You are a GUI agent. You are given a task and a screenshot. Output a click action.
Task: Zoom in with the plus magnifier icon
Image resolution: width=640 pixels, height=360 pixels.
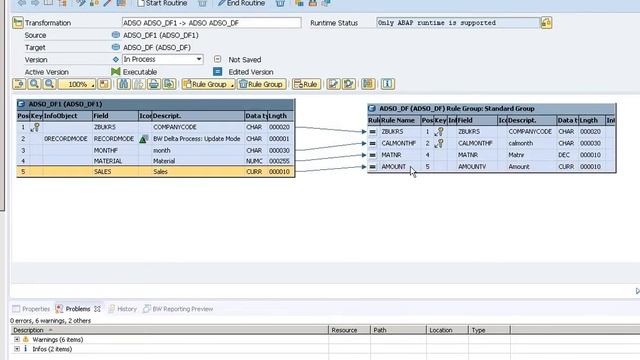pos(34,84)
